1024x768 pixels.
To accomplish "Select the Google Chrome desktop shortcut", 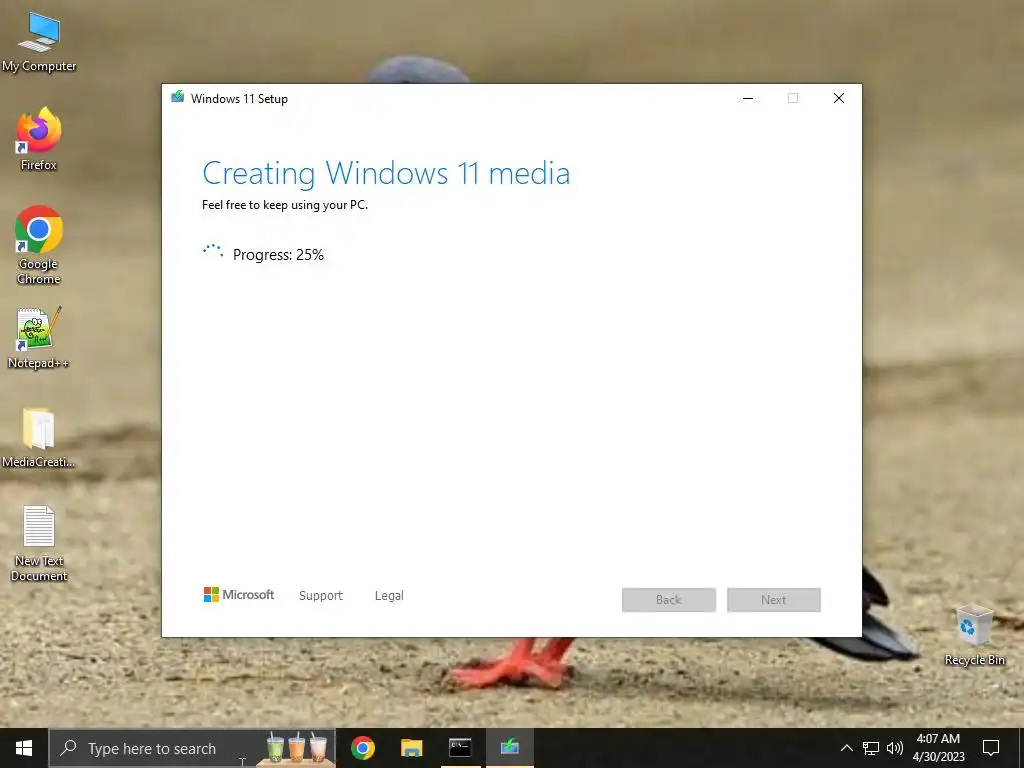I will [39, 245].
